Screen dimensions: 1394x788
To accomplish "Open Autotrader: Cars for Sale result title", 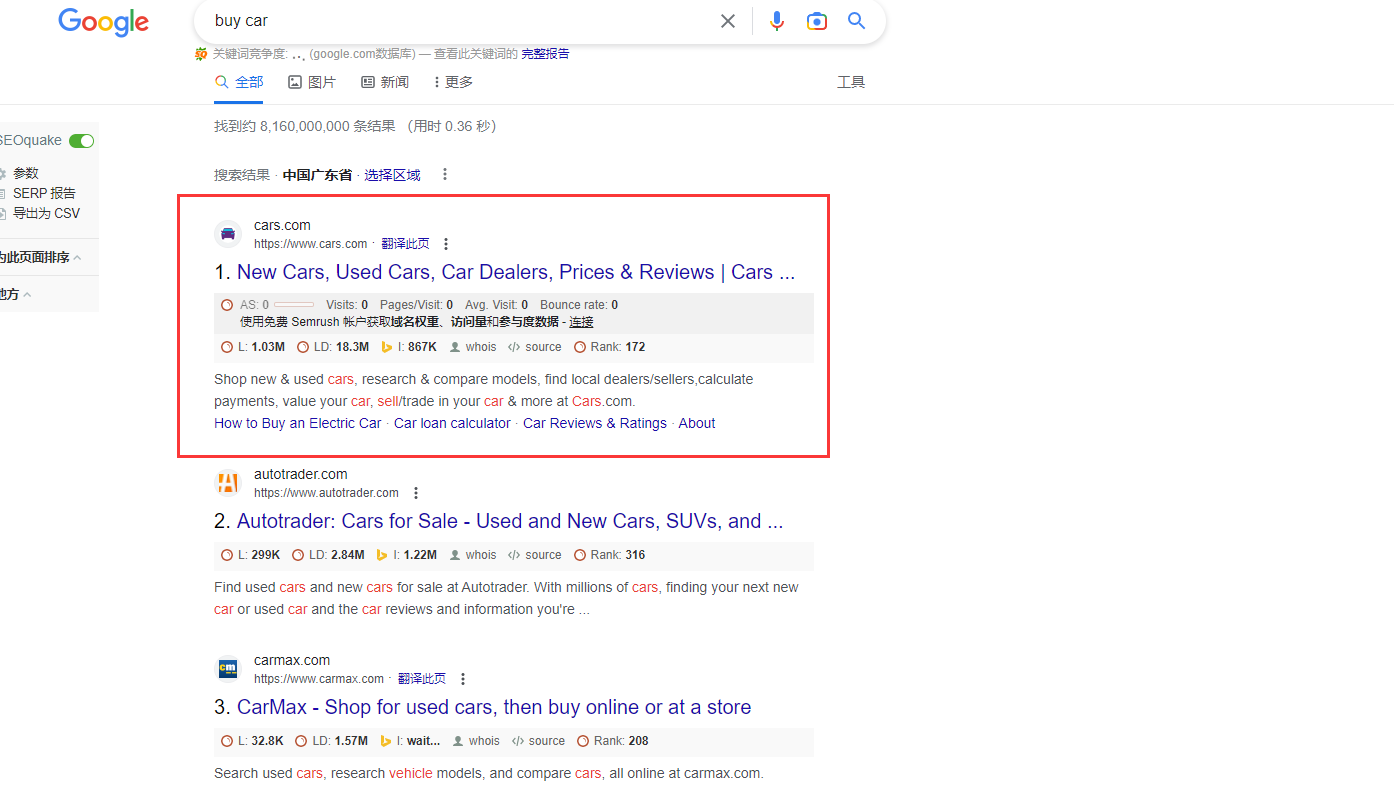I will (x=510, y=521).
